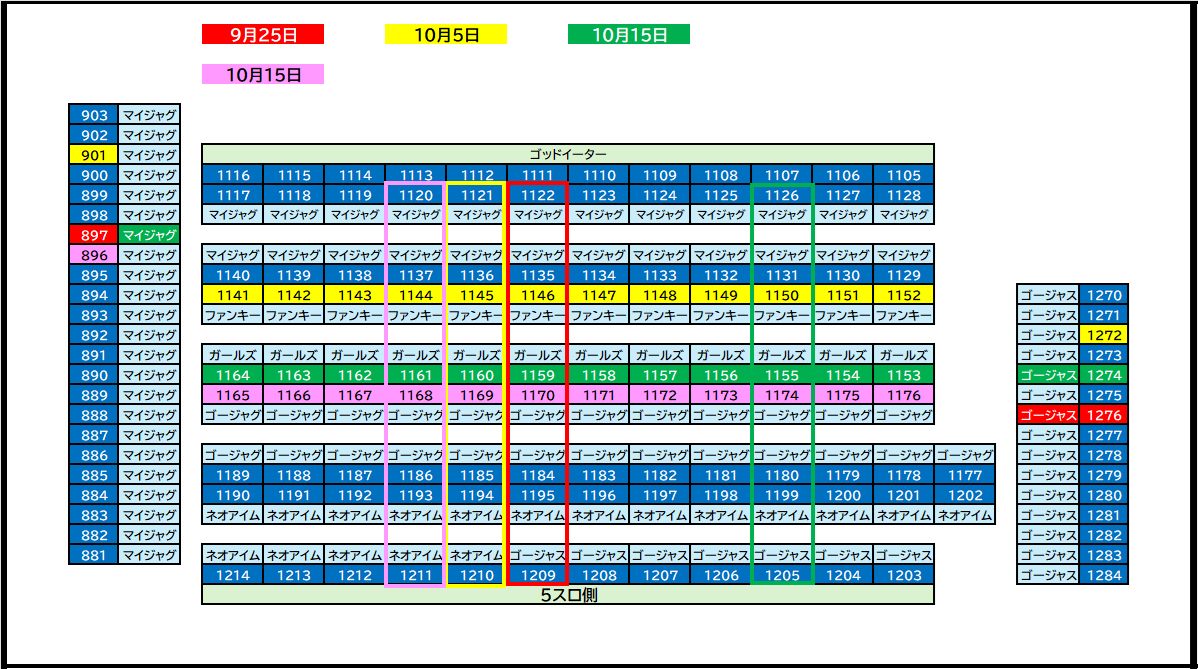Expand the red-outlined column at seat 1122
This screenshot has height=669, width=1198.
[x=536, y=195]
